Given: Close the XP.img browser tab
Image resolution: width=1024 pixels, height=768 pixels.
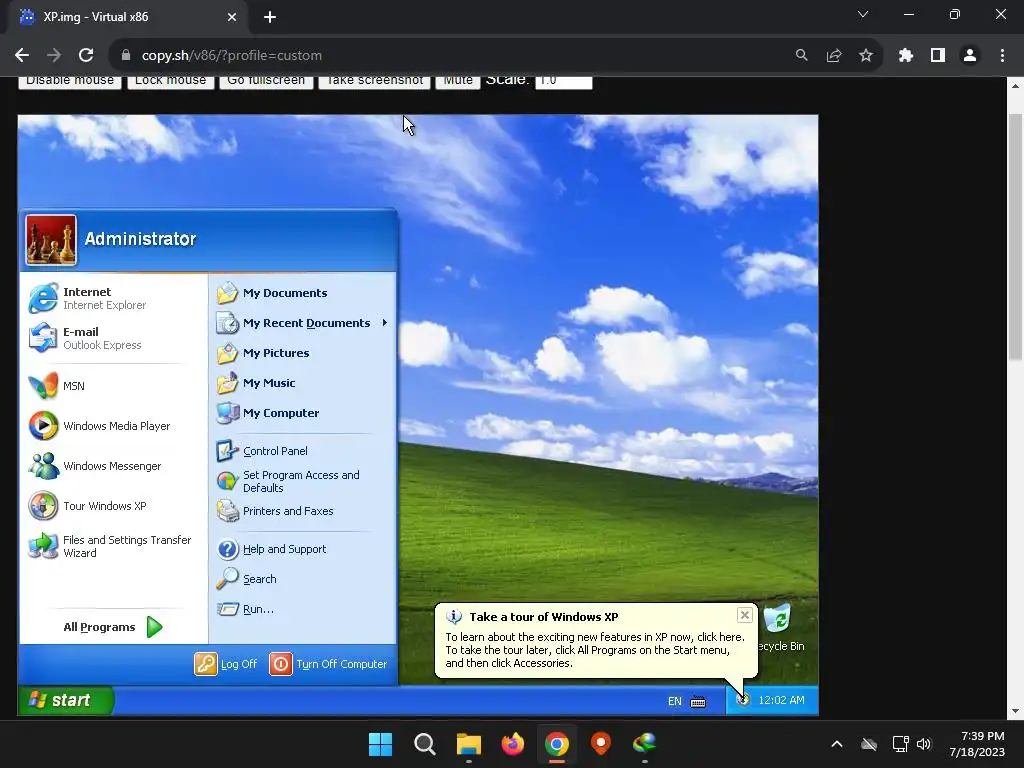Looking at the screenshot, I should click(x=232, y=17).
